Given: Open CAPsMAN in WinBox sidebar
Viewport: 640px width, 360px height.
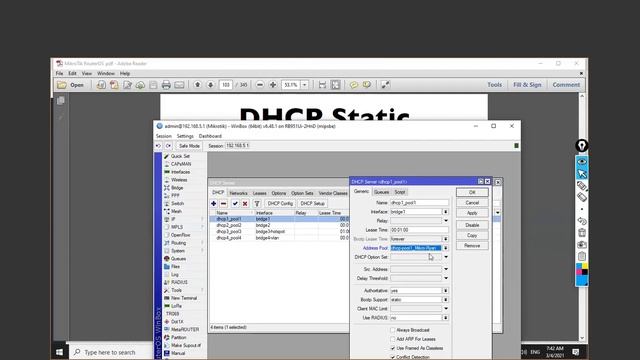Looking at the screenshot, I should 181,164.
